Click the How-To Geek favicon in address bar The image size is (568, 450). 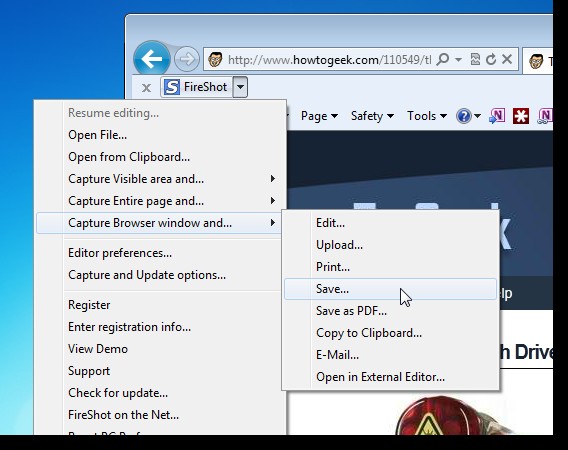point(215,59)
